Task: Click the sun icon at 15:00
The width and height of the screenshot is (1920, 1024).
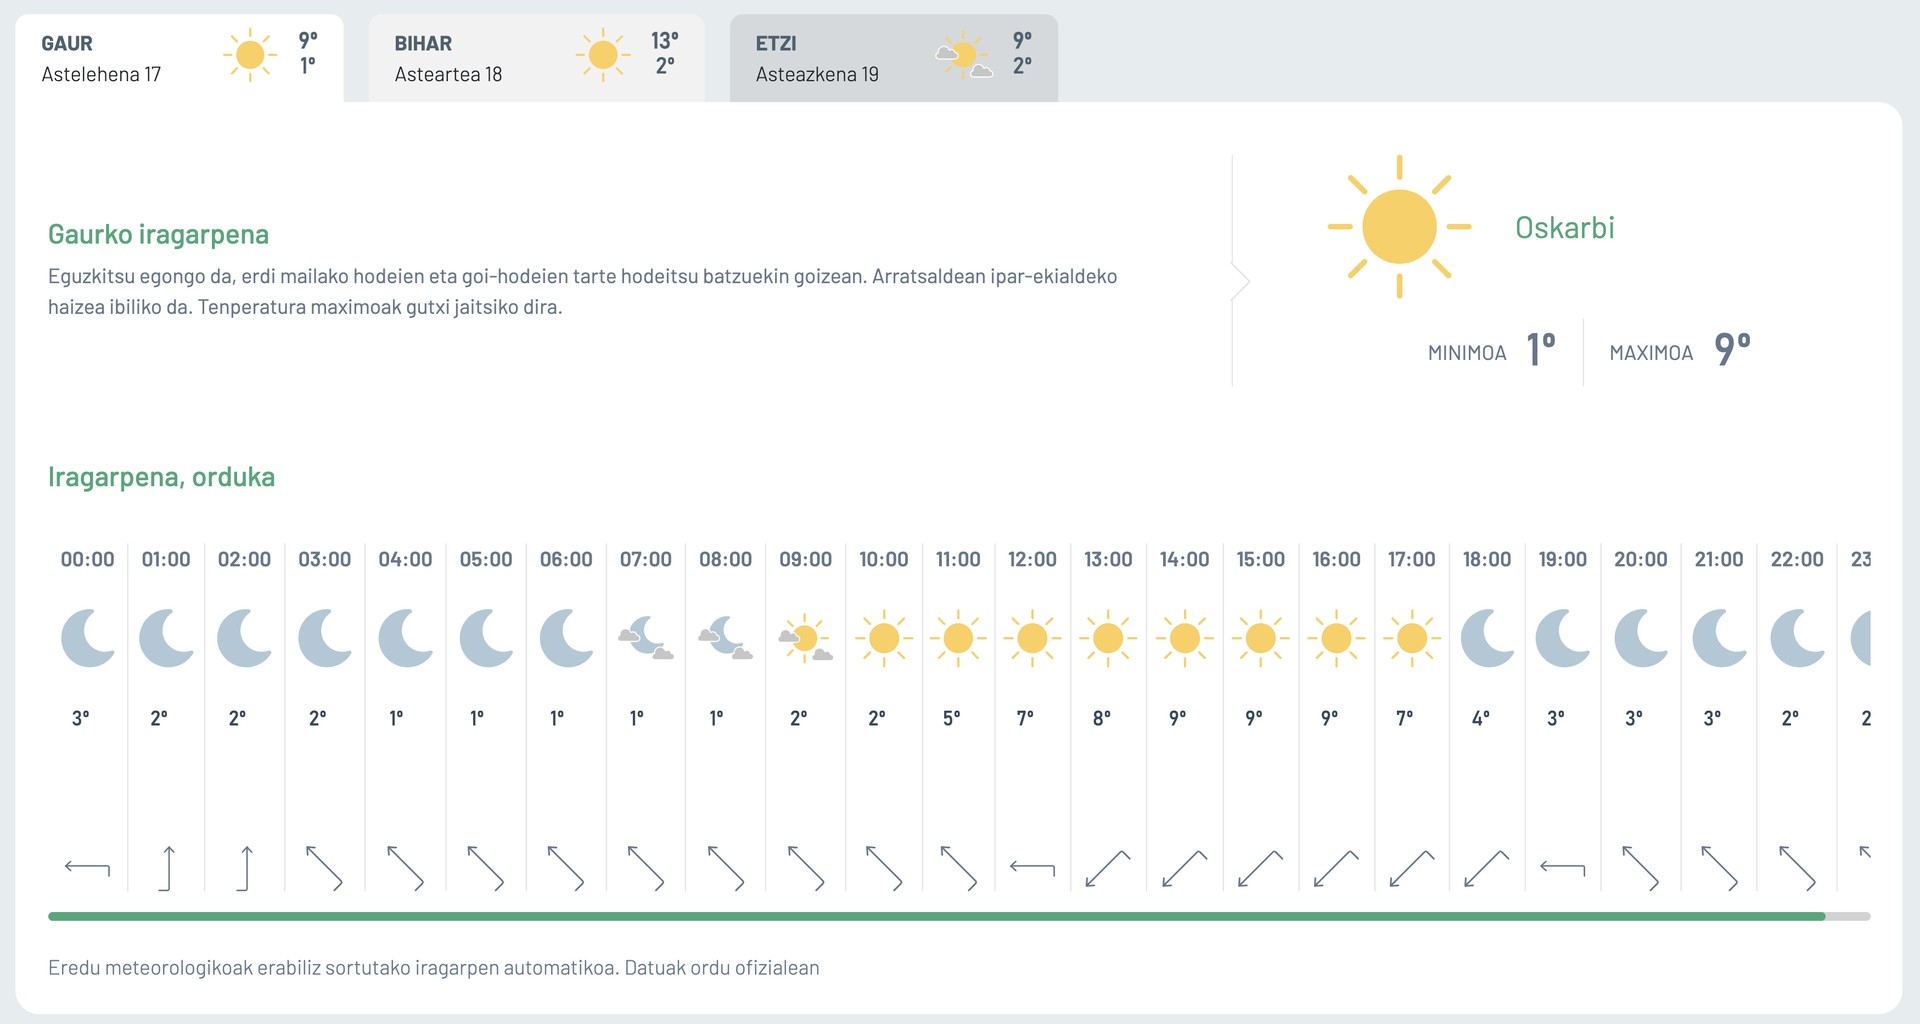Action: (1260, 638)
